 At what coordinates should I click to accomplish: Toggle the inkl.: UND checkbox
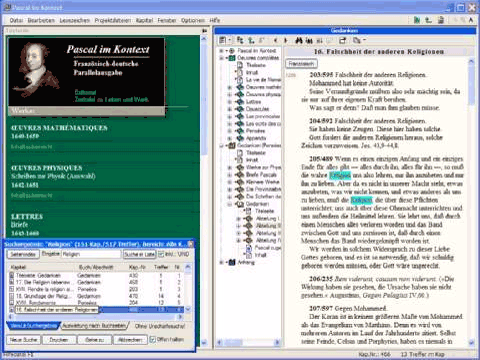pyautogui.click(x=161, y=254)
